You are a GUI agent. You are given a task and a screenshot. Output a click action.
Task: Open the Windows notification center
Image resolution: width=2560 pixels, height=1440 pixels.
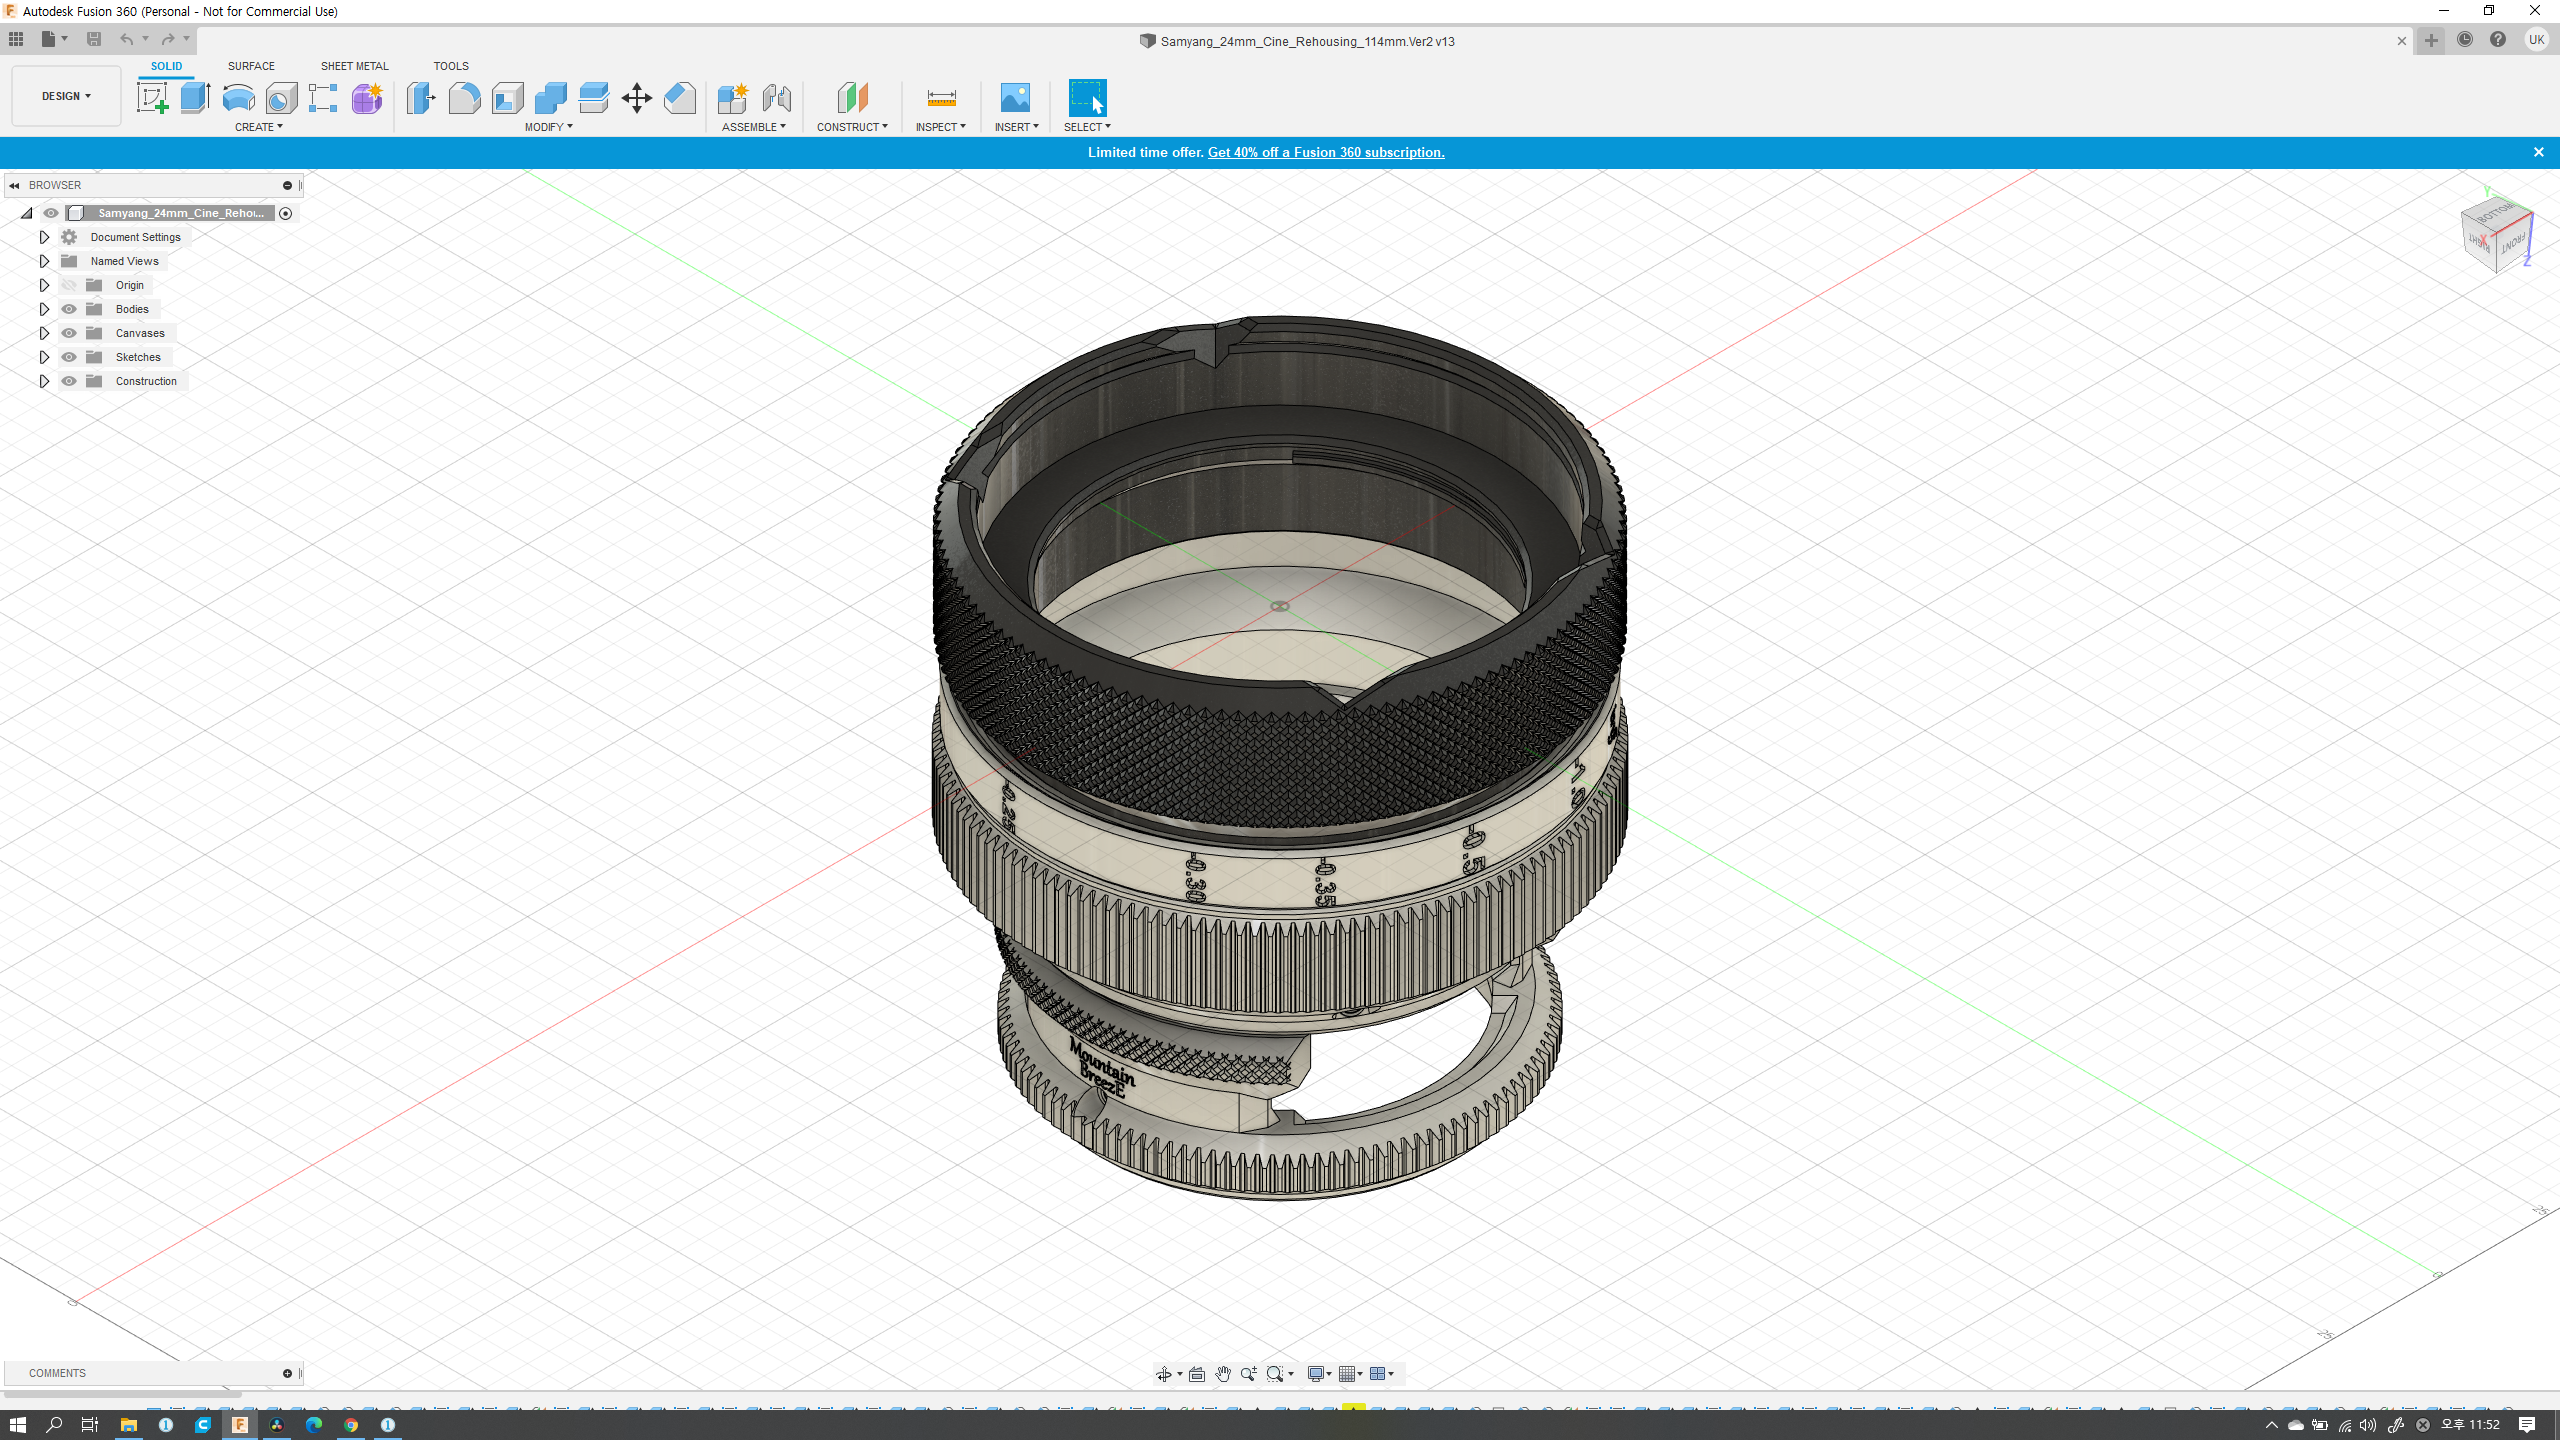tap(2527, 1424)
